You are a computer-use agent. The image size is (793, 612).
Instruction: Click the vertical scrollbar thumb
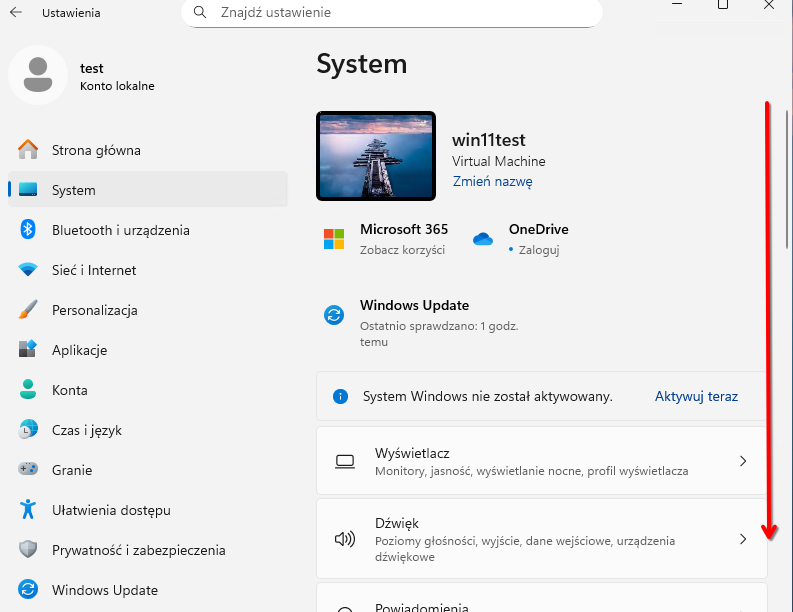787,180
